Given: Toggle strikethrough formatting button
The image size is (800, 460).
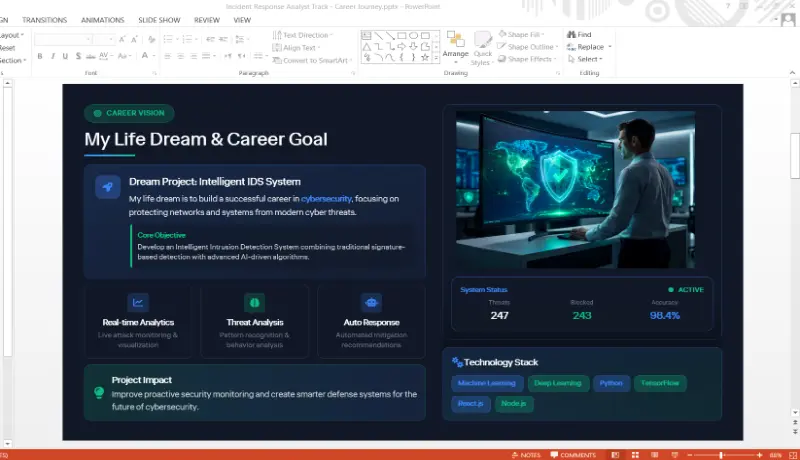Looking at the screenshot, I should (91, 56).
